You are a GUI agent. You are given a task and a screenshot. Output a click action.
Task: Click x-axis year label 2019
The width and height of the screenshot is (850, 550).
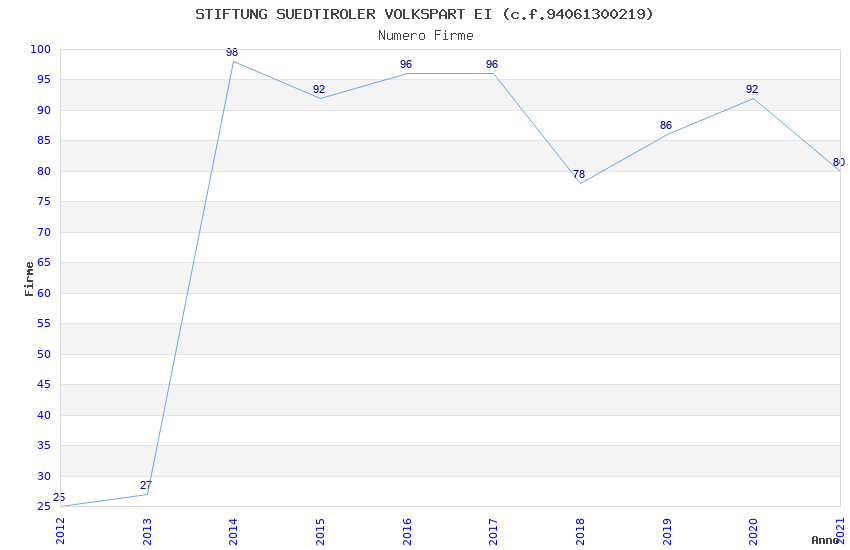click(x=667, y=531)
